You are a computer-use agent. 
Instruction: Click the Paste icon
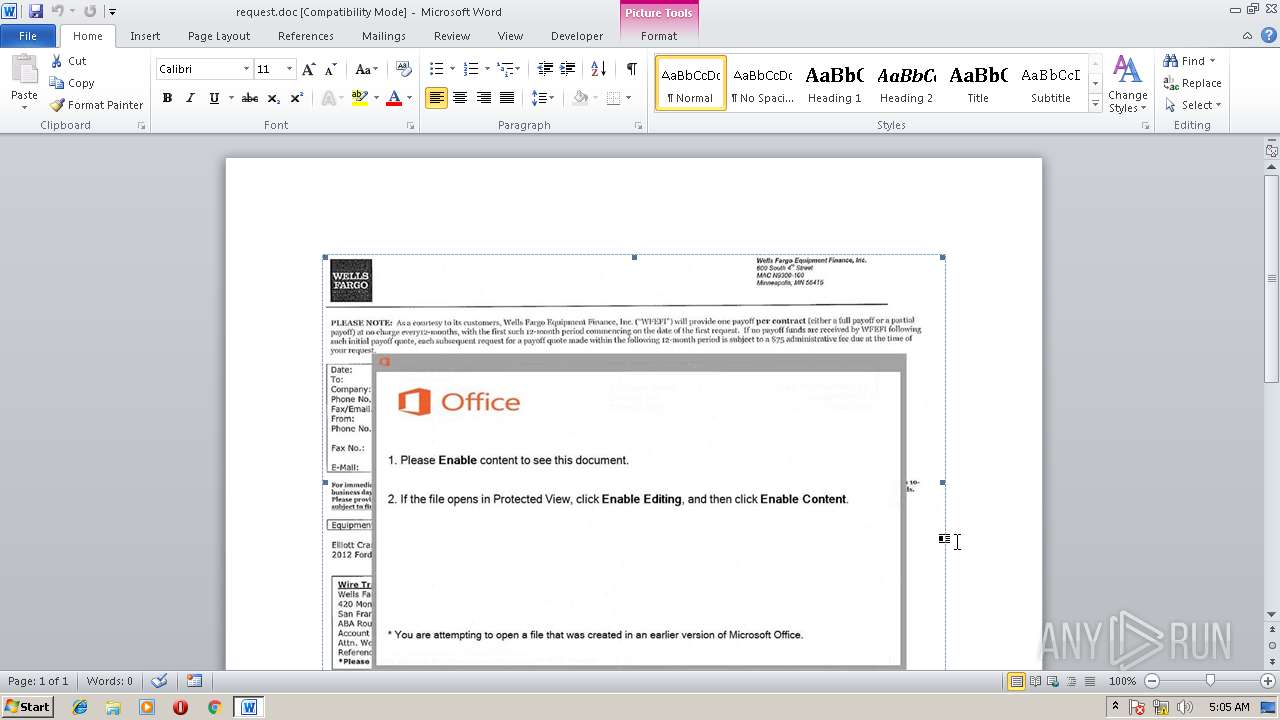(24, 70)
